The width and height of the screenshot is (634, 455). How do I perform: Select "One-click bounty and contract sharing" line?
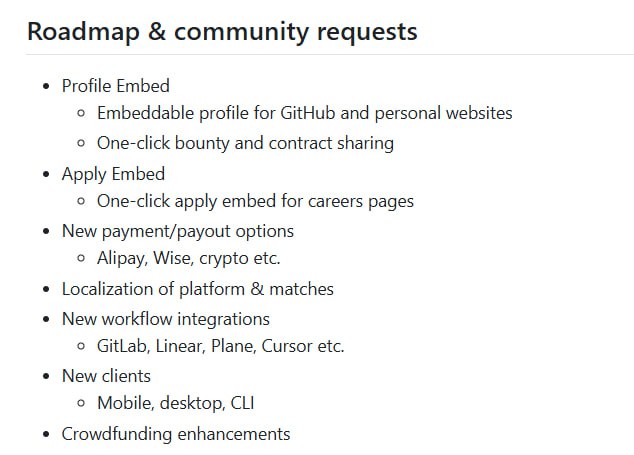pyautogui.click(x=245, y=143)
